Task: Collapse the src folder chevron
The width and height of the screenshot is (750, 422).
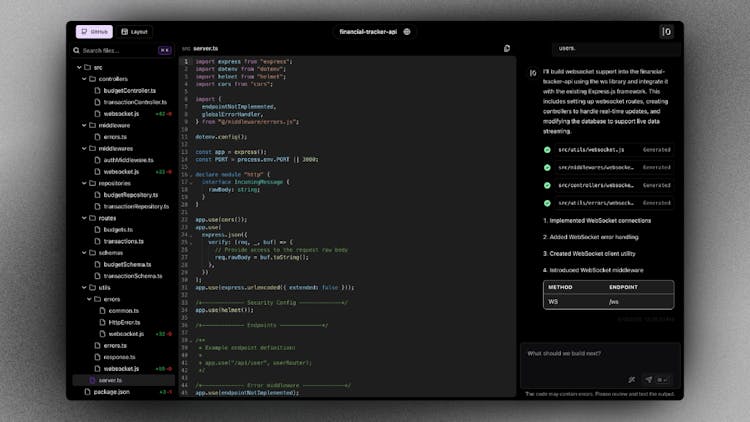Action: [79, 67]
